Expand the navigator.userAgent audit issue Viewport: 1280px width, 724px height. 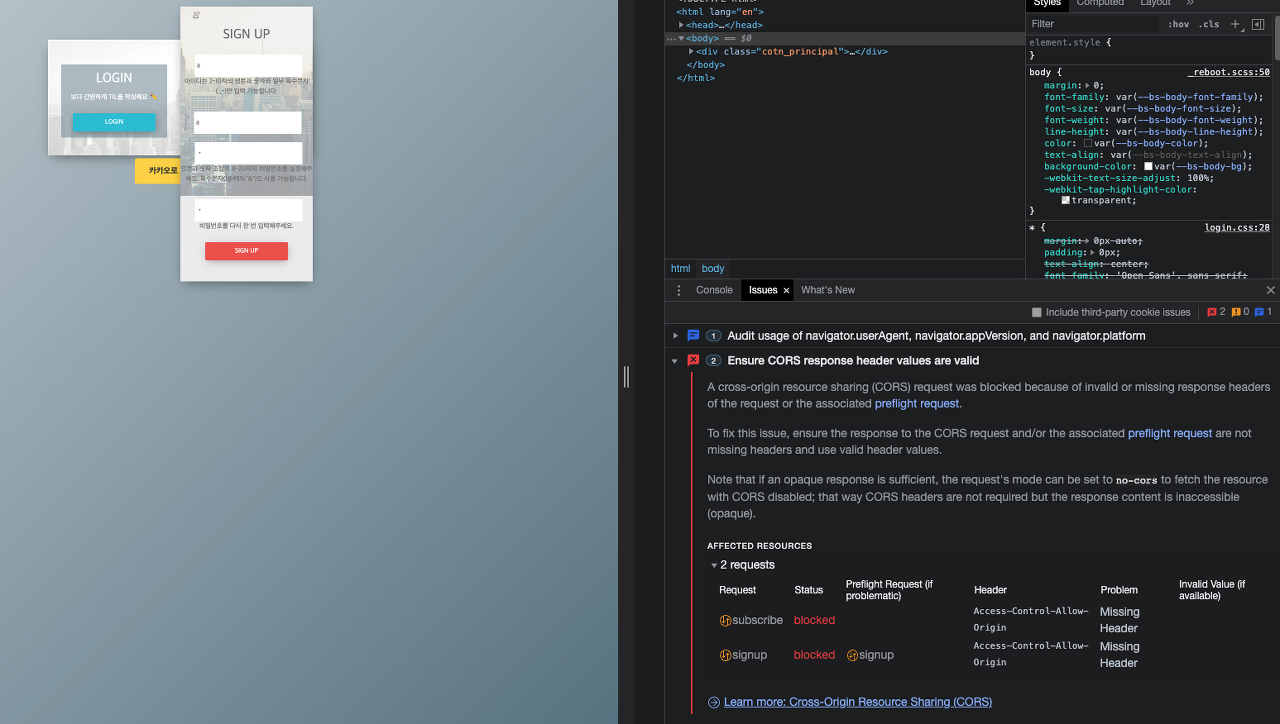[676, 336]
